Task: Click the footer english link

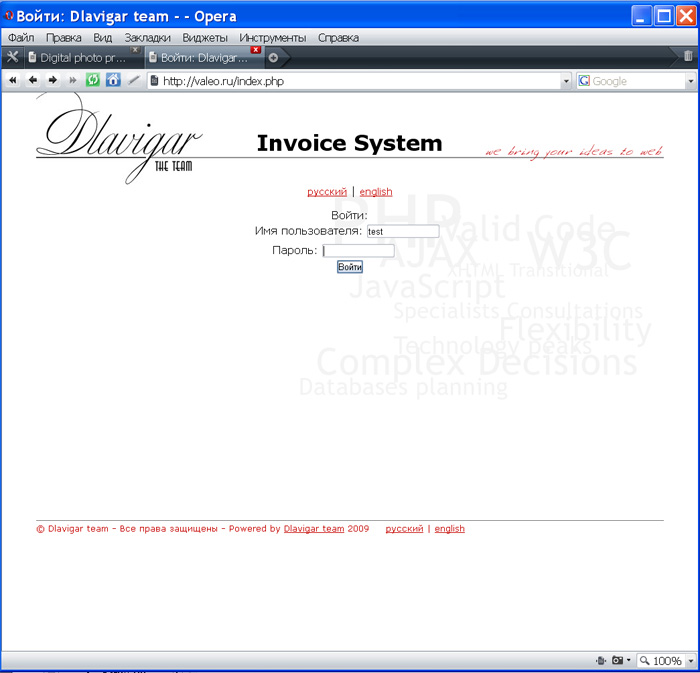Action: click(450, 528)
